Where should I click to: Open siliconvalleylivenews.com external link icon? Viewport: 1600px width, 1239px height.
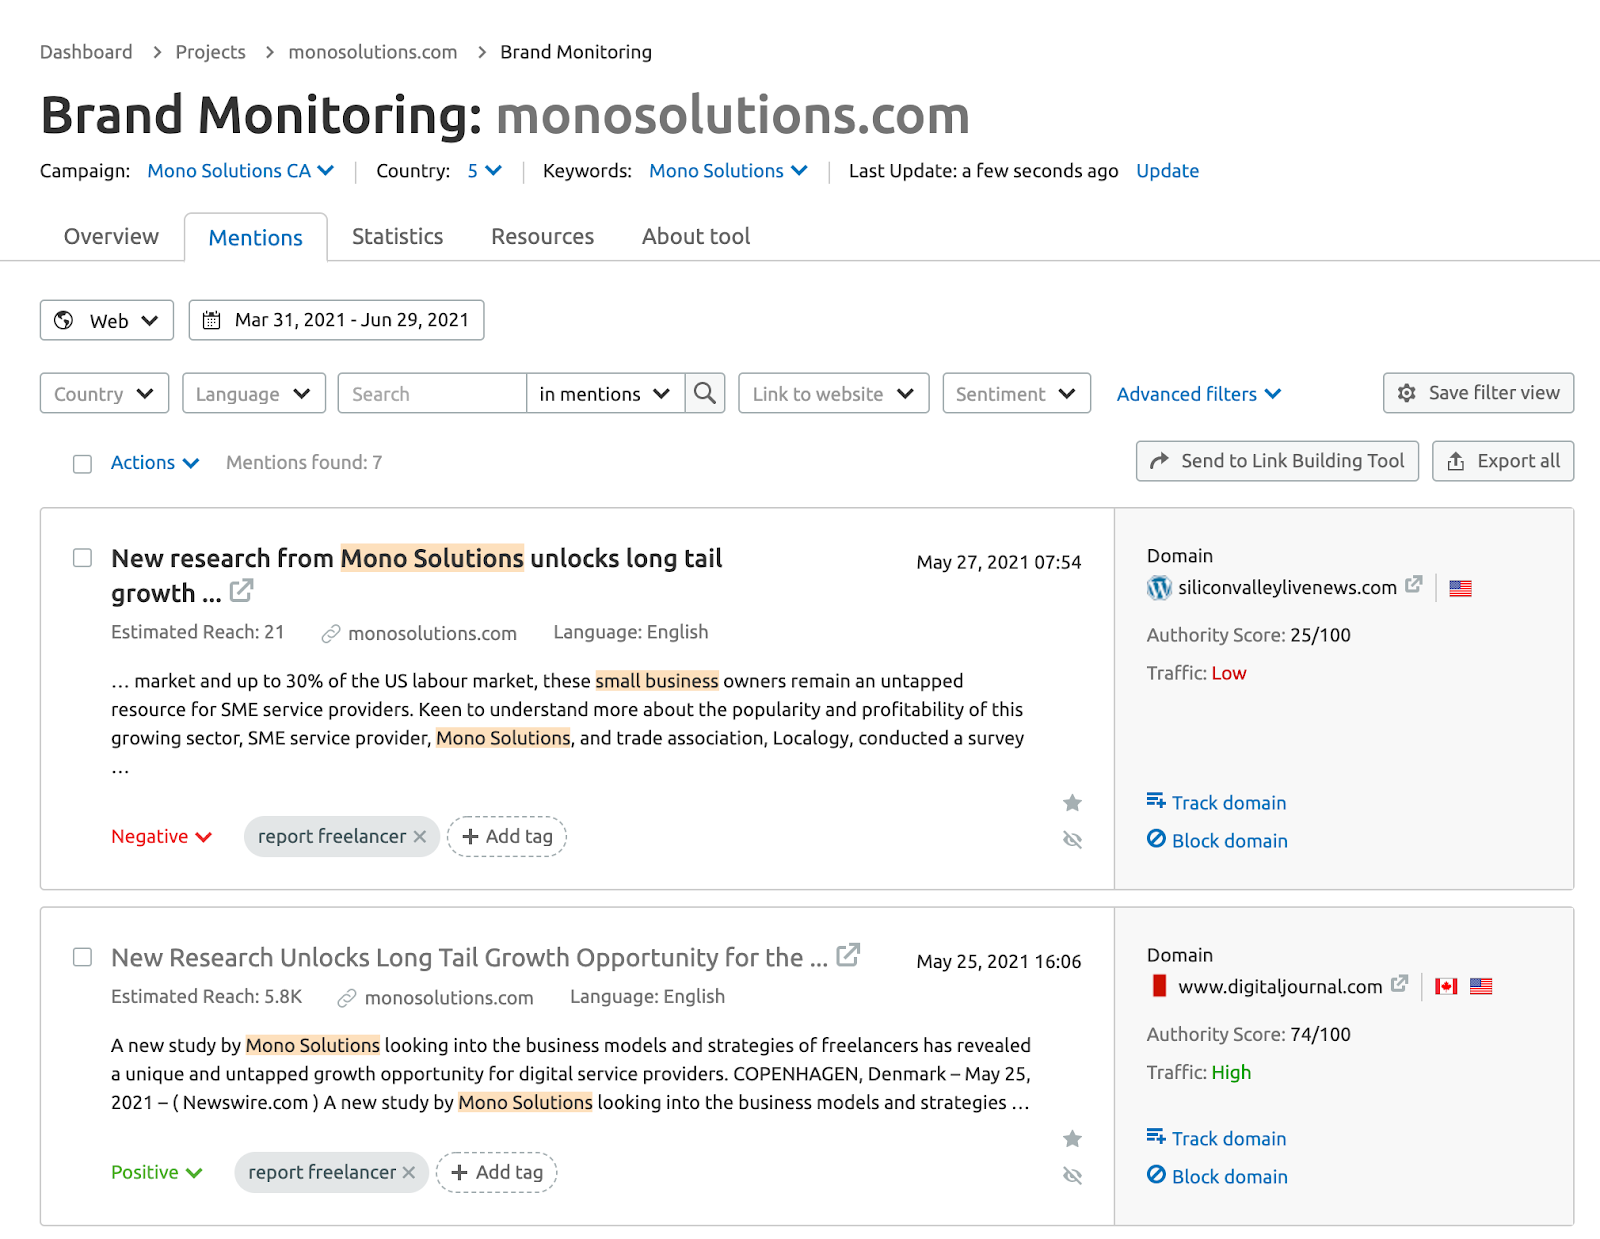1413,585
